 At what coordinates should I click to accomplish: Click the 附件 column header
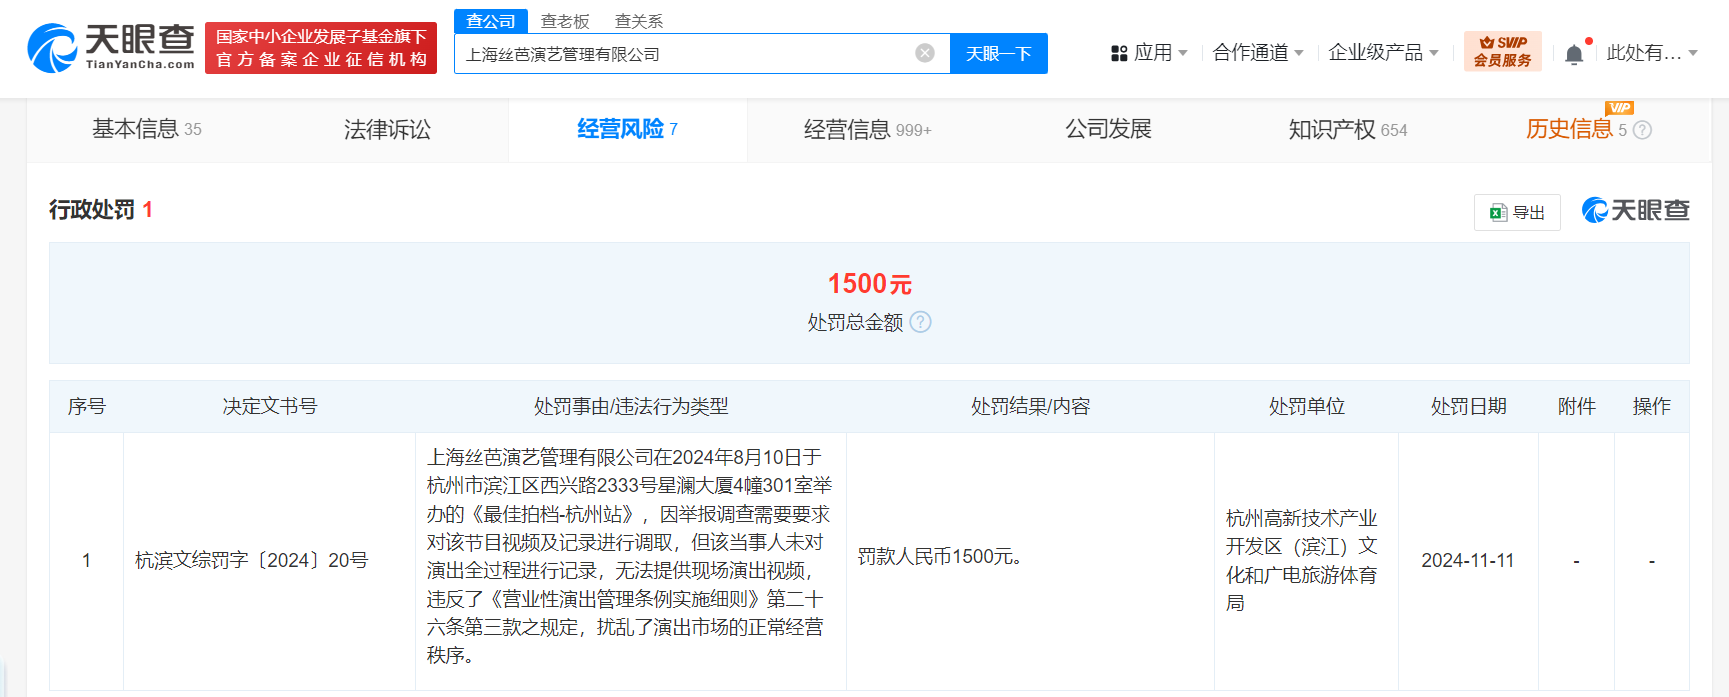pos(1577,406)
